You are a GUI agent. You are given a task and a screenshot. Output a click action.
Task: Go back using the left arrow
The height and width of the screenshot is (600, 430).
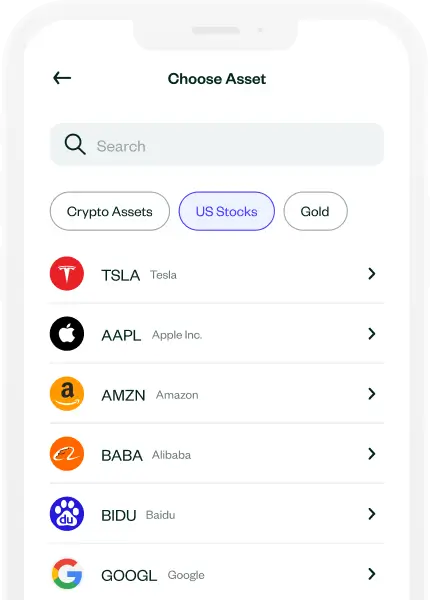pos(62,78)
